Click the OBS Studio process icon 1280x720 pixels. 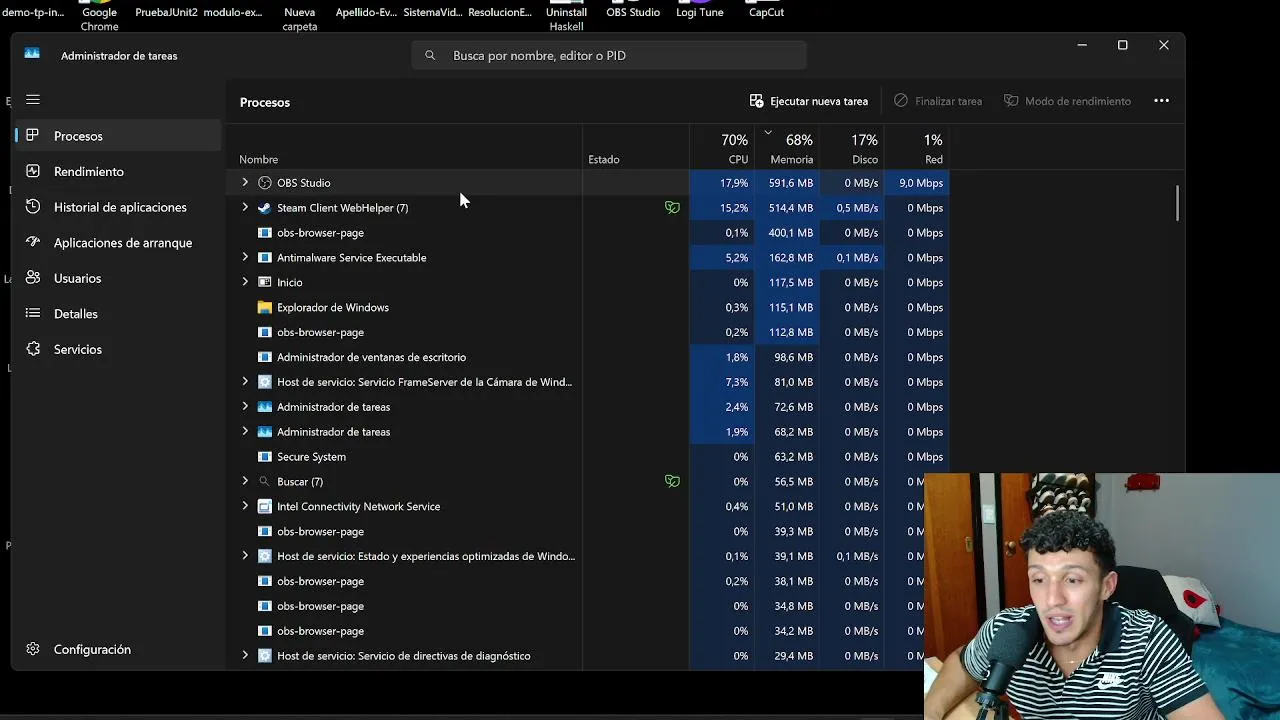264,183
